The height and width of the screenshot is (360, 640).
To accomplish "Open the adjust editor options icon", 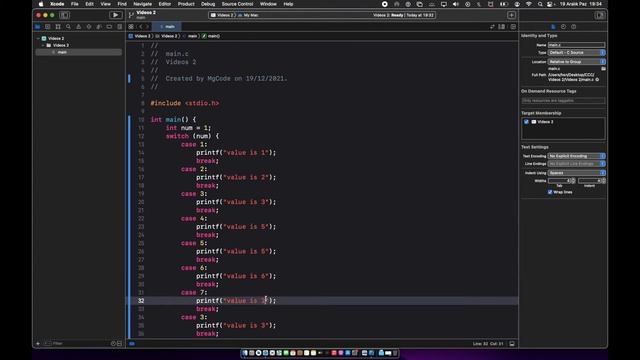I will tap(502, 27).
